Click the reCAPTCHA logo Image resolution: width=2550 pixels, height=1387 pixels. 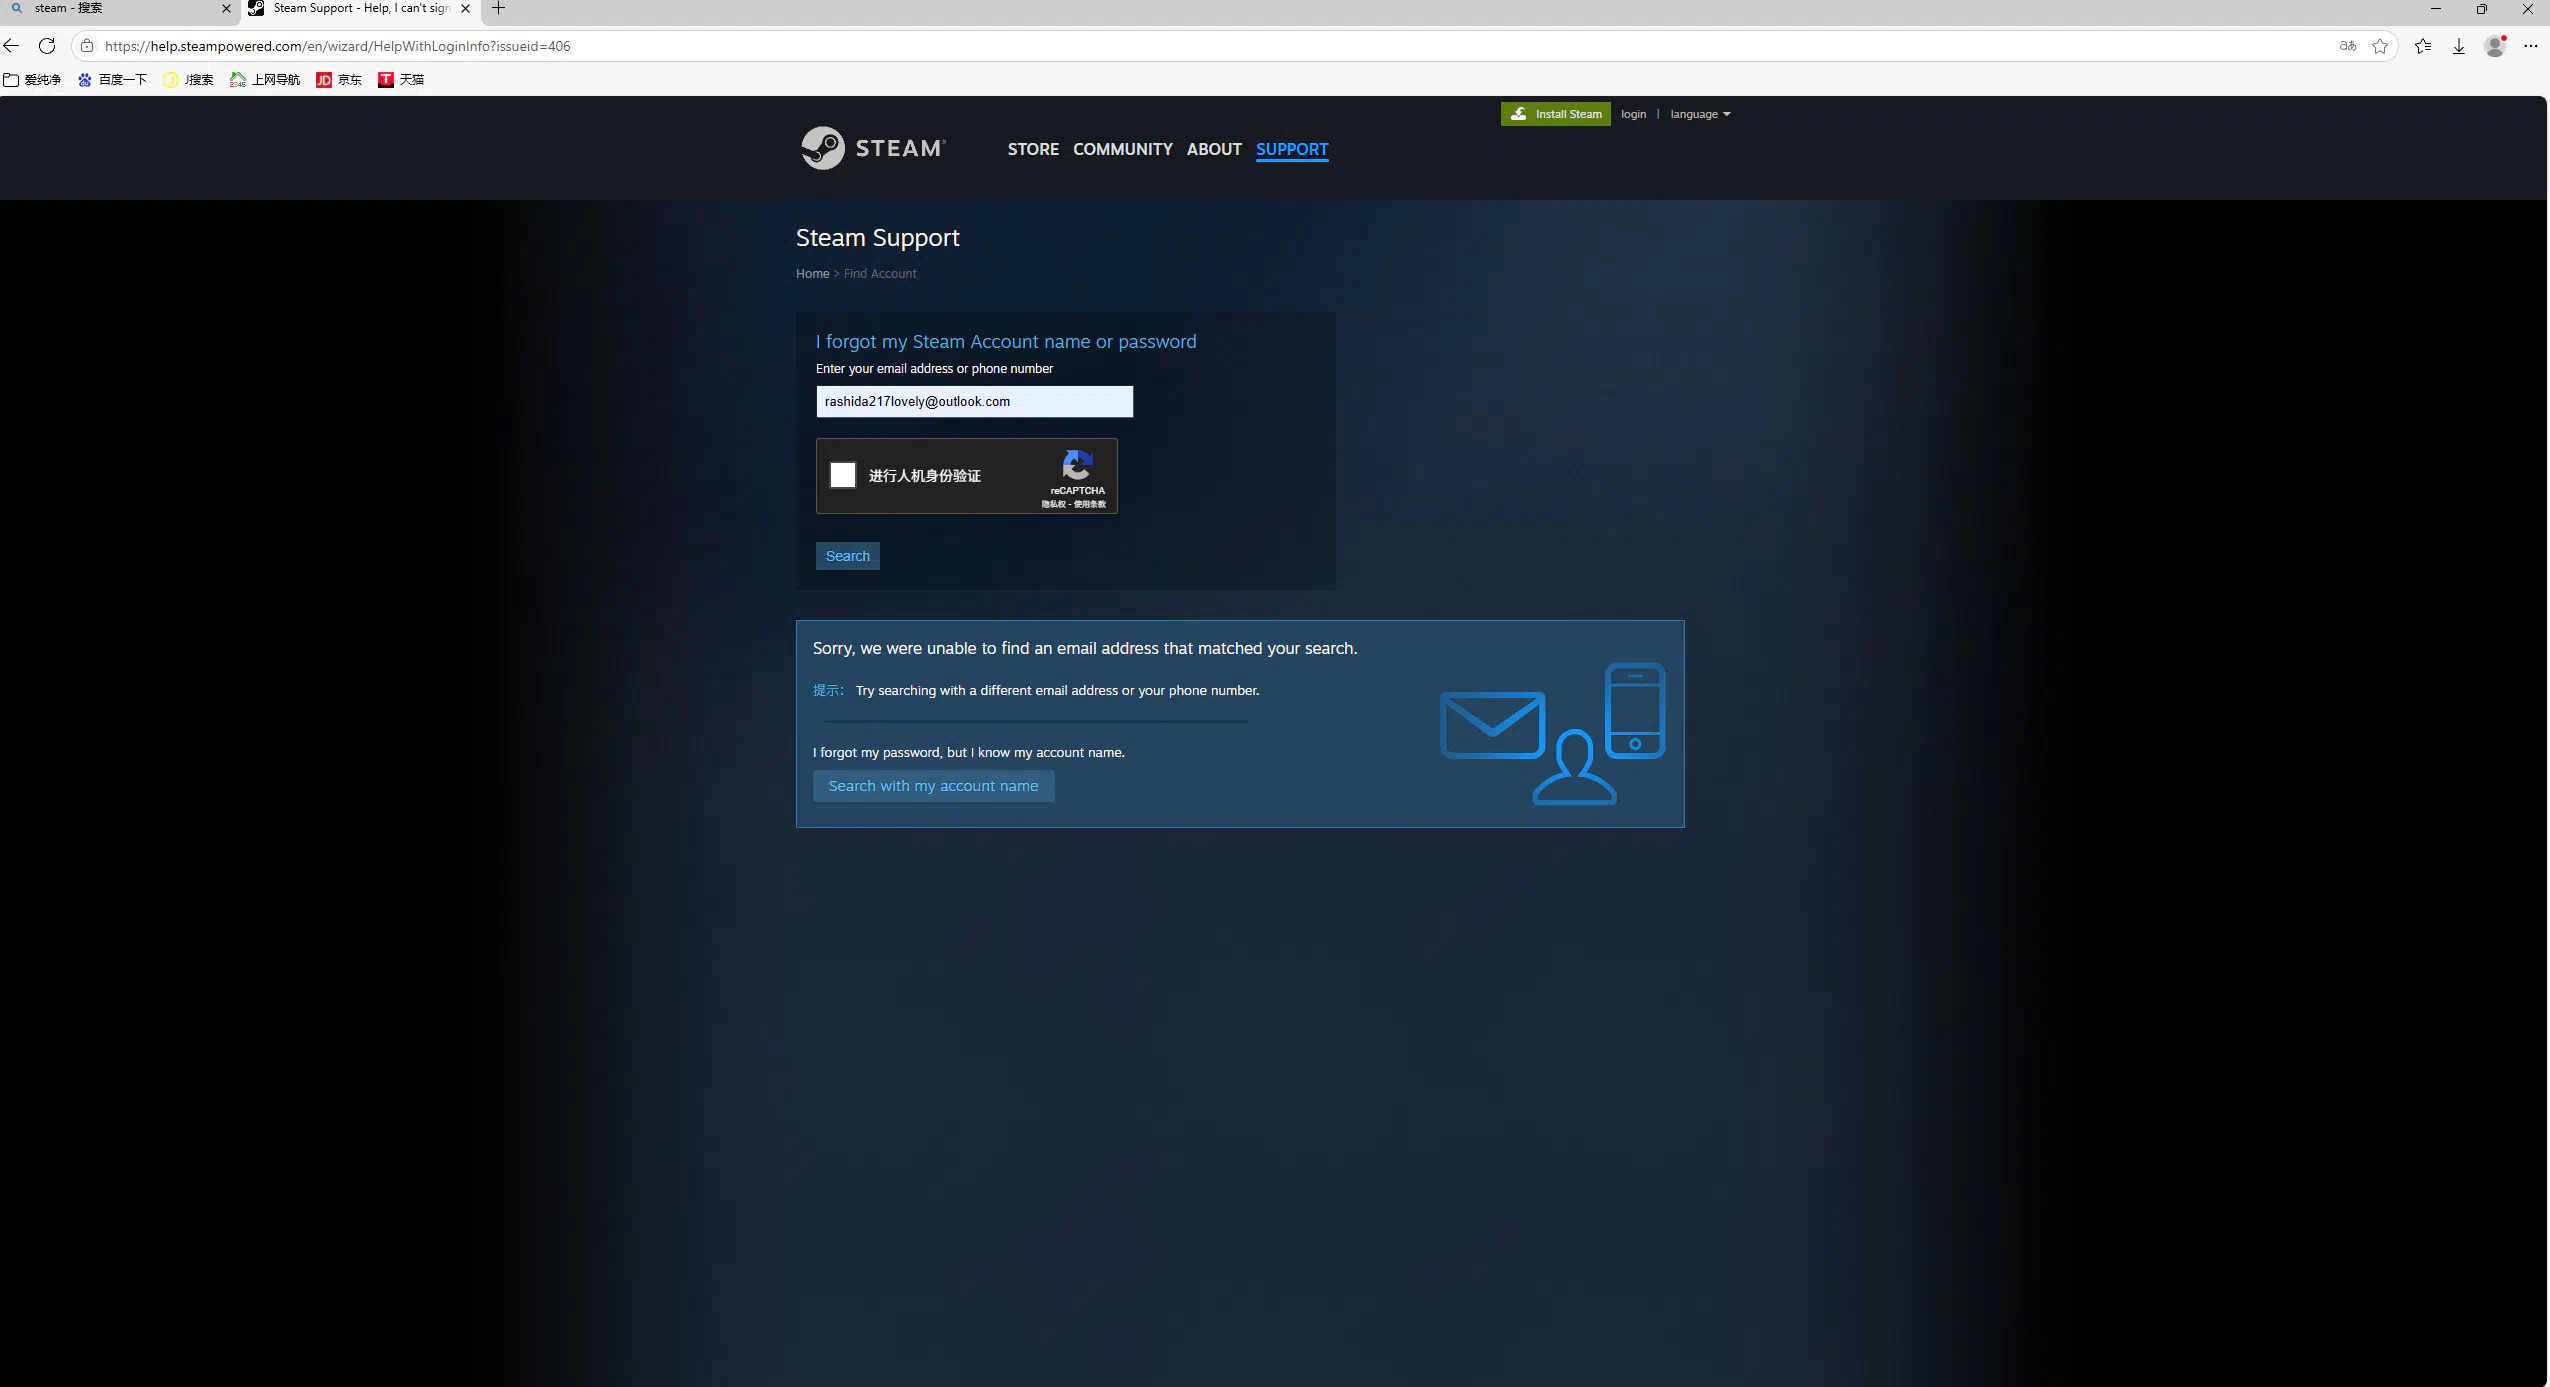pyautogui.click(x=1077, y=465)
